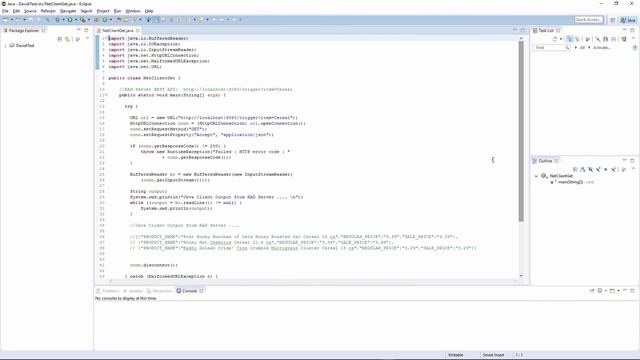
Task: Open the Source menu
Action: 30,11
